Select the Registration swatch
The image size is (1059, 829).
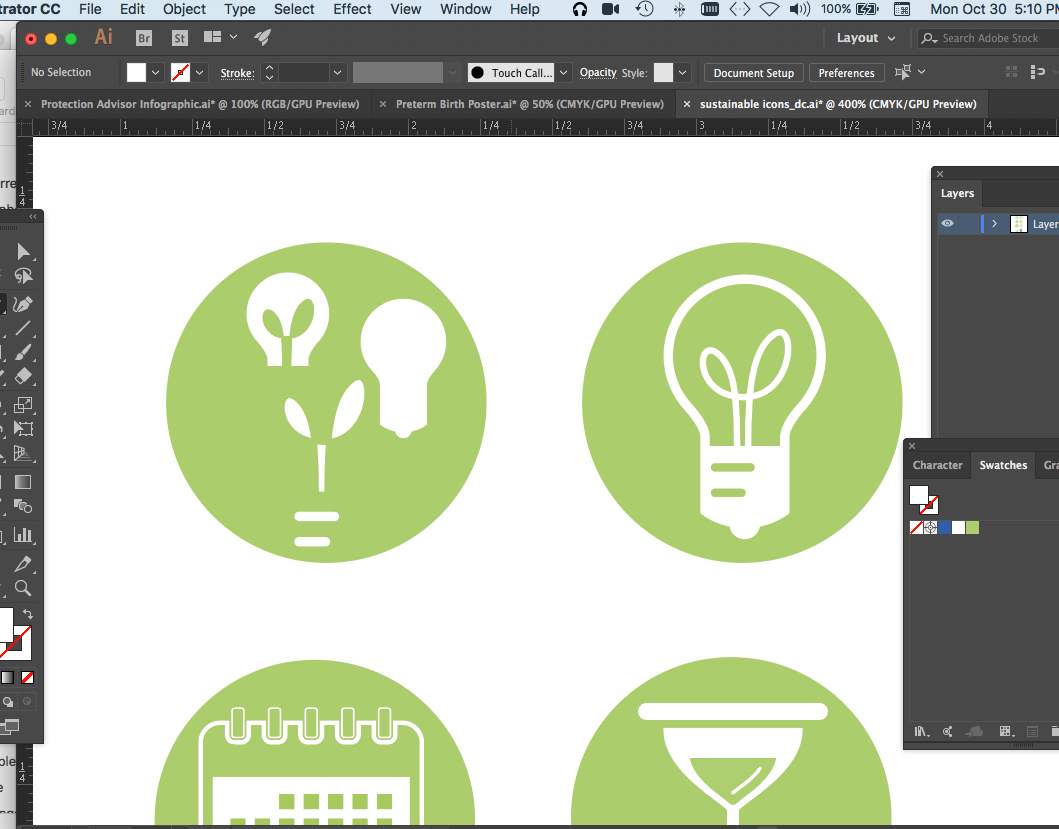[x=930, y=528]
